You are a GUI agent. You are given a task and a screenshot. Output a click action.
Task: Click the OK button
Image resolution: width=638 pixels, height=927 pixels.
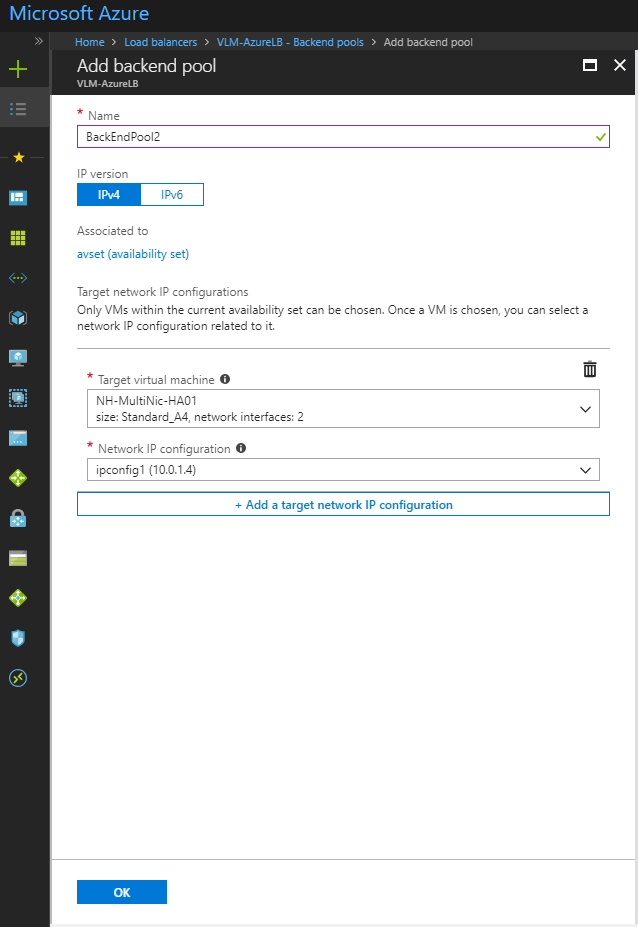point(122,892)
